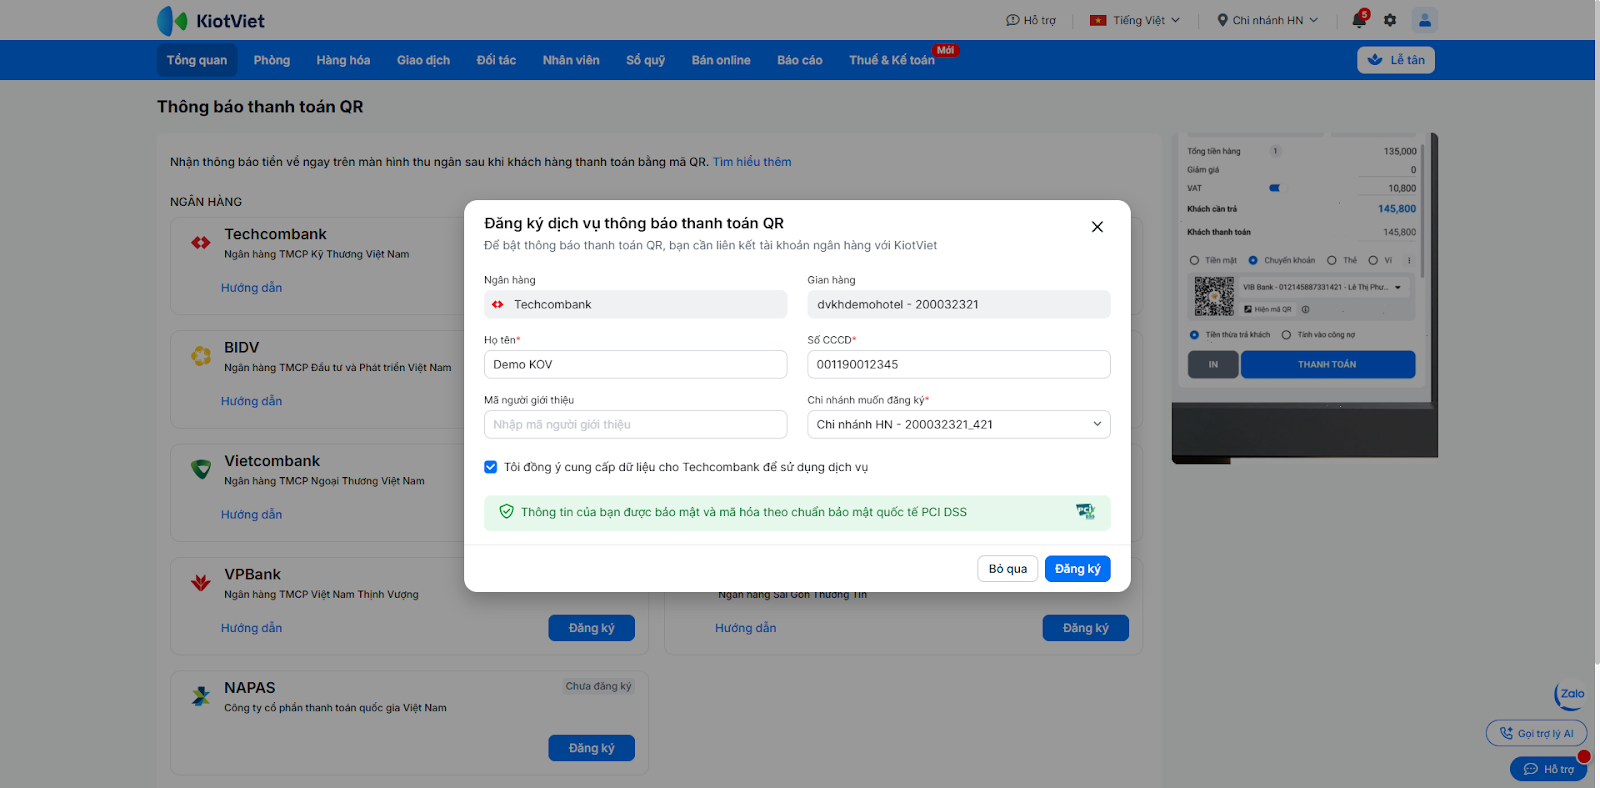Open Hướng dẫn for Vietcombank

[252, 515]
